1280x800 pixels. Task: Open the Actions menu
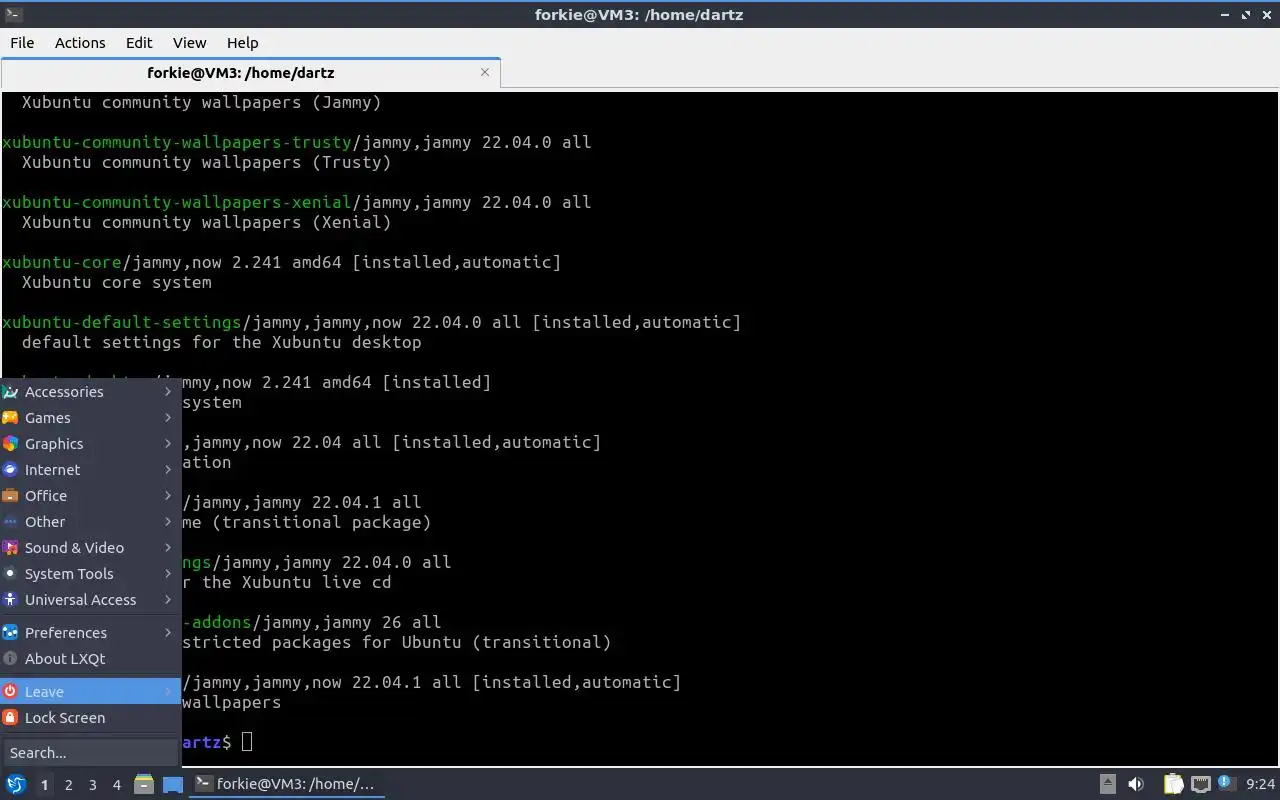click(x=80, y=42)
